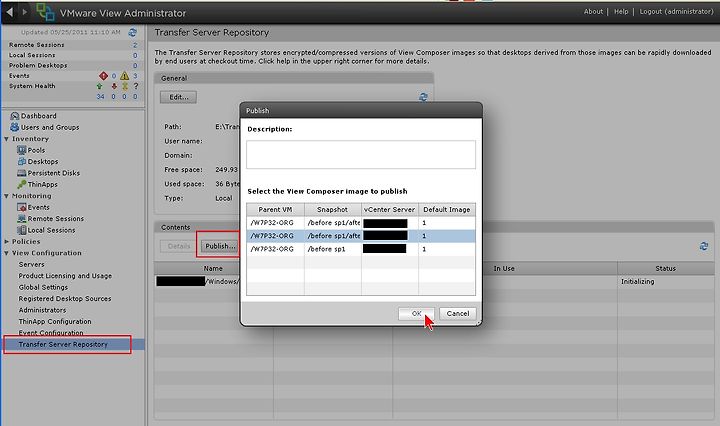
Task: Sort Contents by Name column
Action: 213,269
